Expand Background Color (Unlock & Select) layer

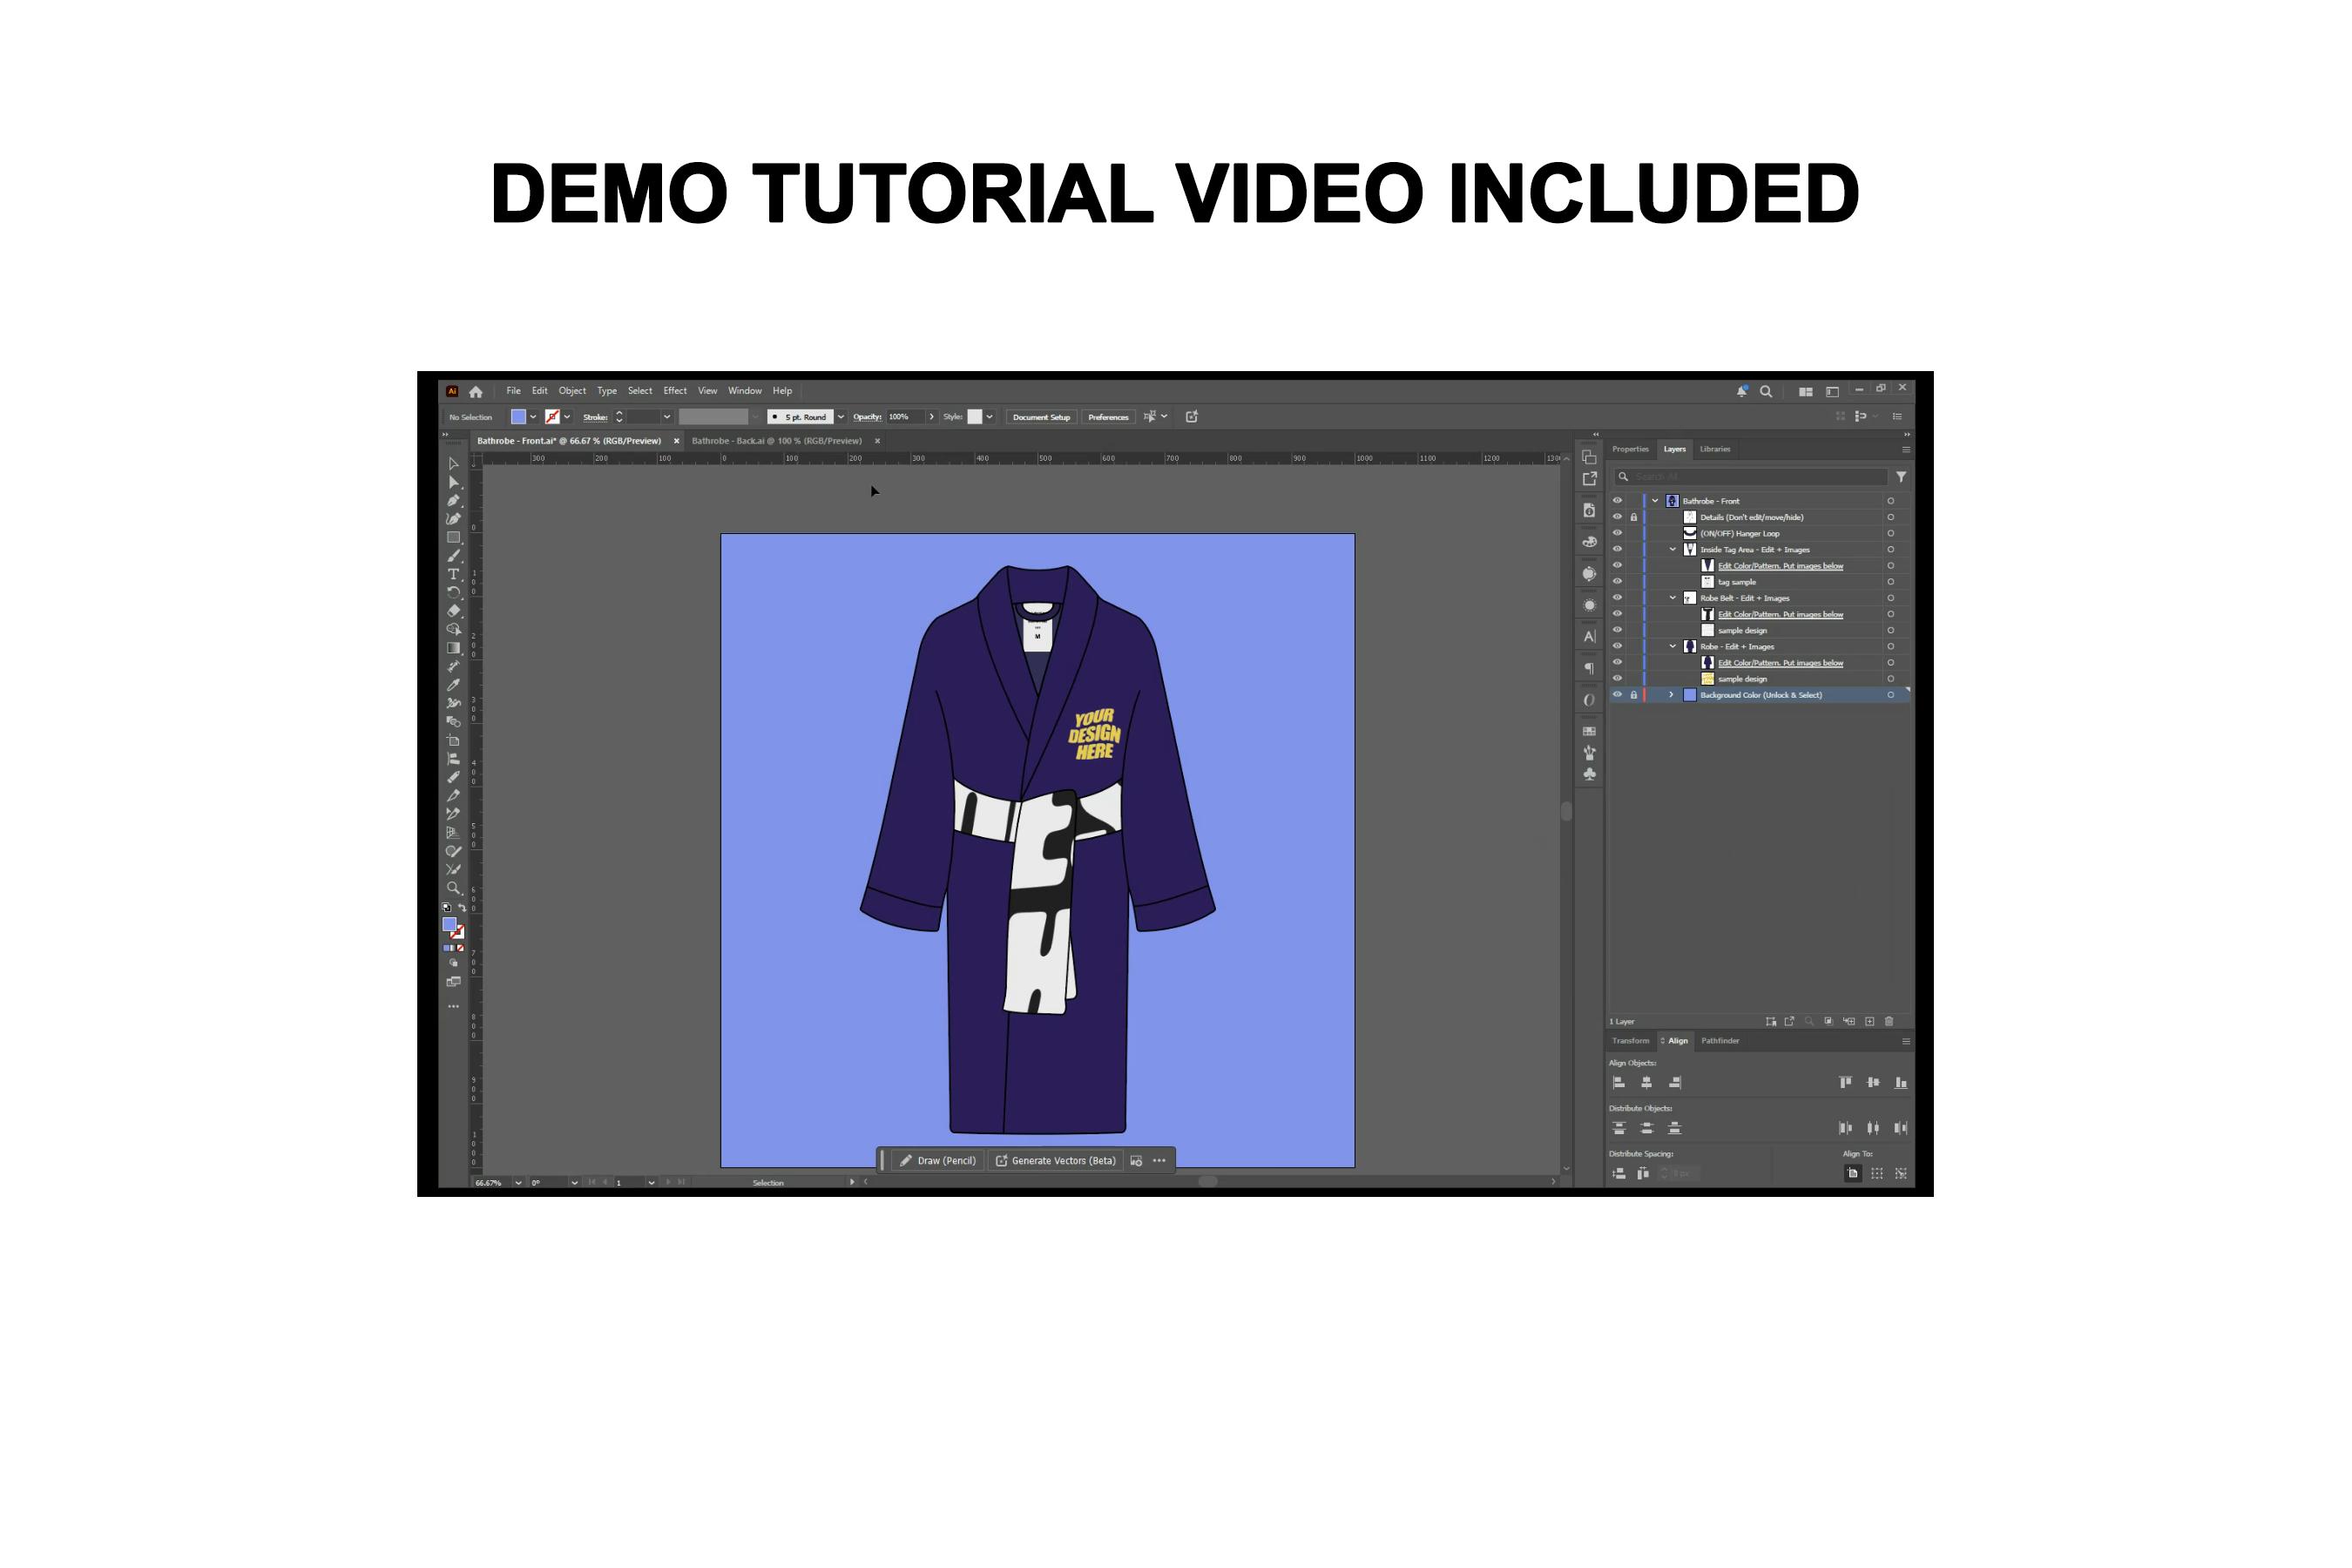1671,694
